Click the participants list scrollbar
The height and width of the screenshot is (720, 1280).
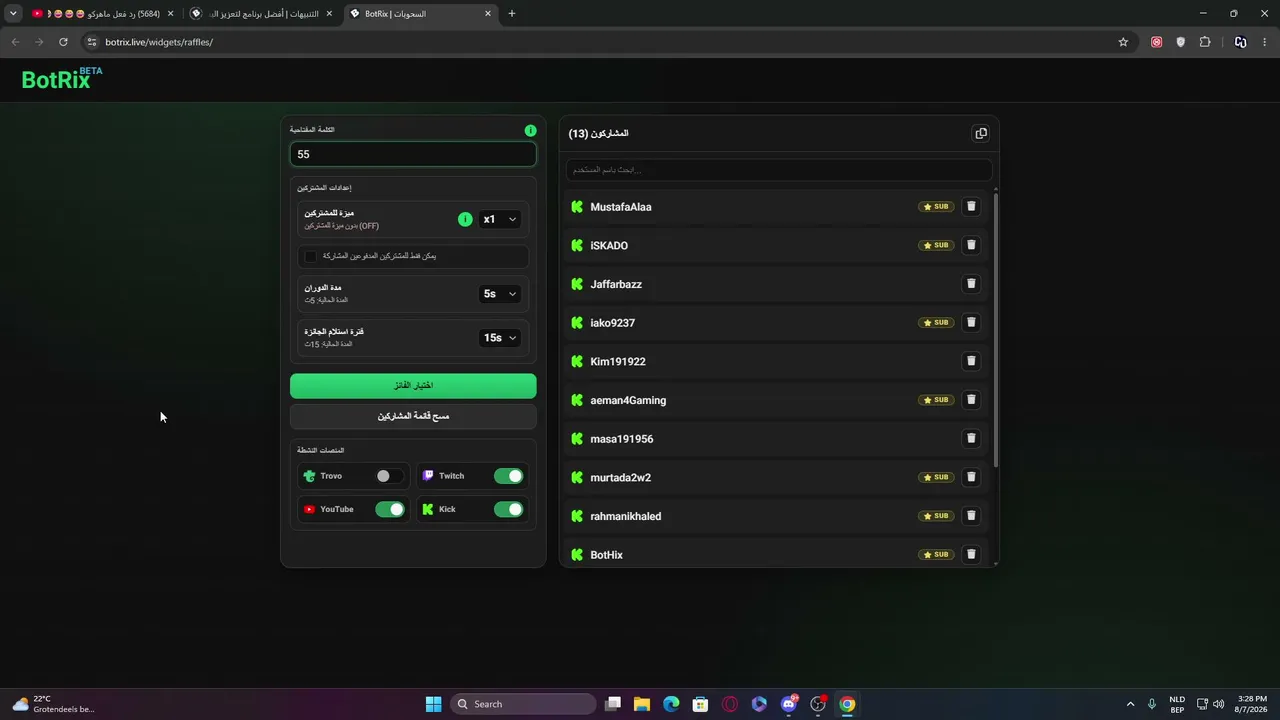click(x=996, y=329)
